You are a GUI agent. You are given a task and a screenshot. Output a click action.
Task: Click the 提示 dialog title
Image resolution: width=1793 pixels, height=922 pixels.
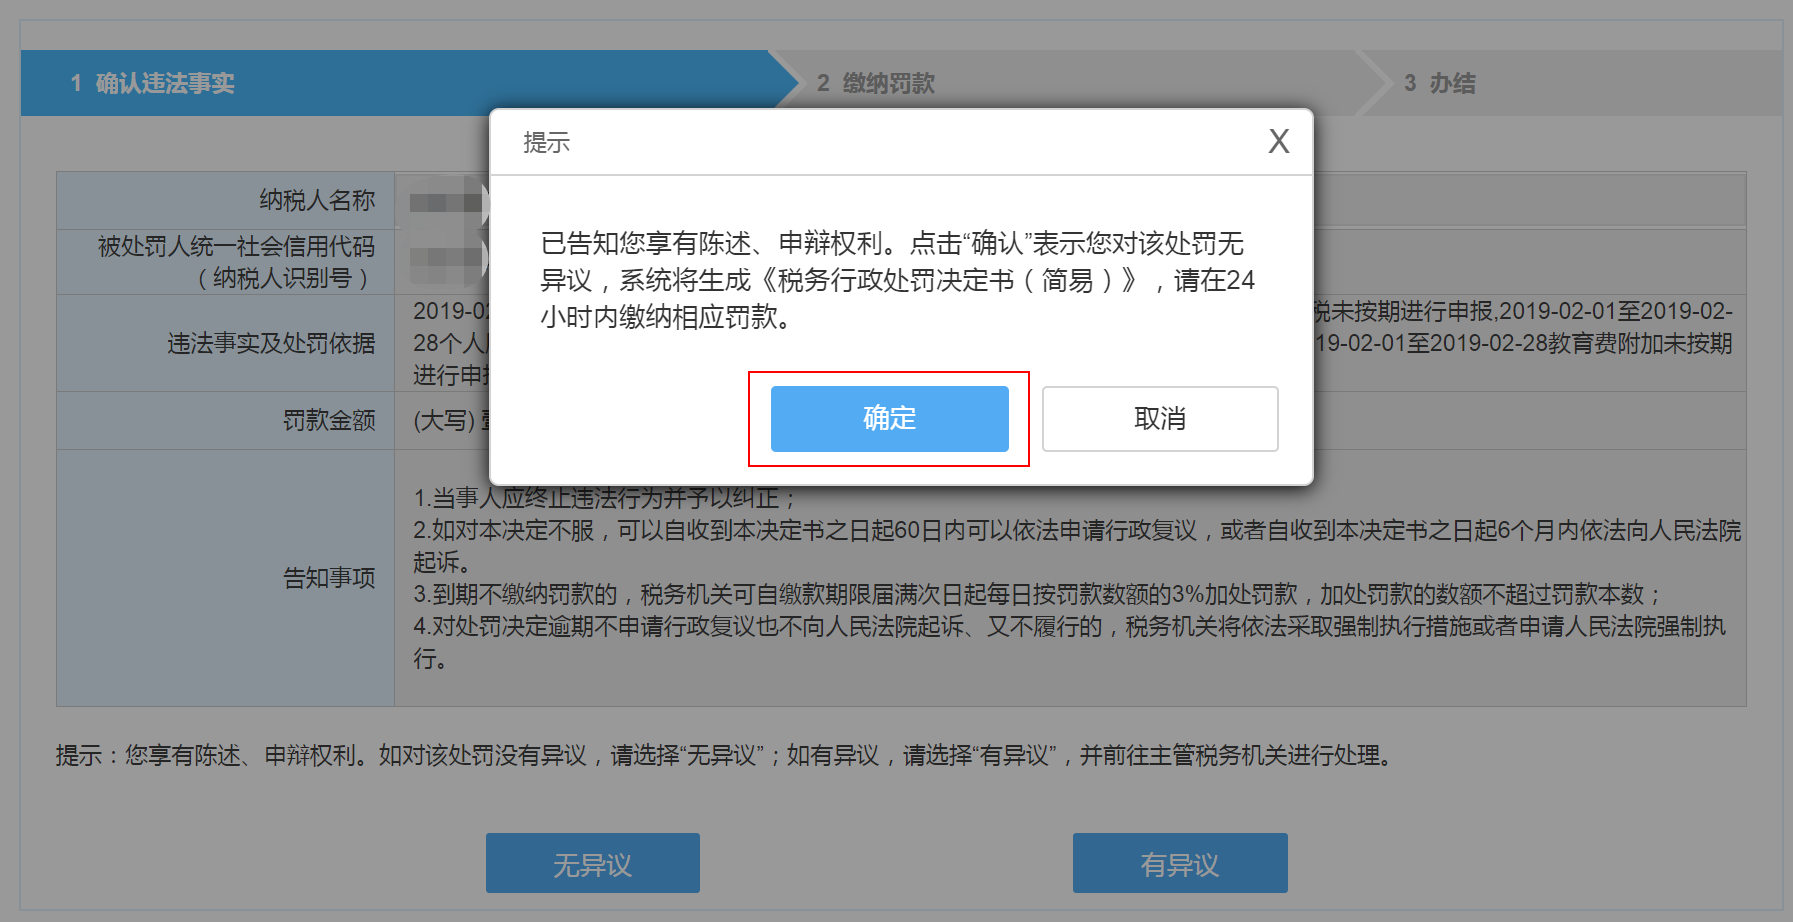point(547,142)
